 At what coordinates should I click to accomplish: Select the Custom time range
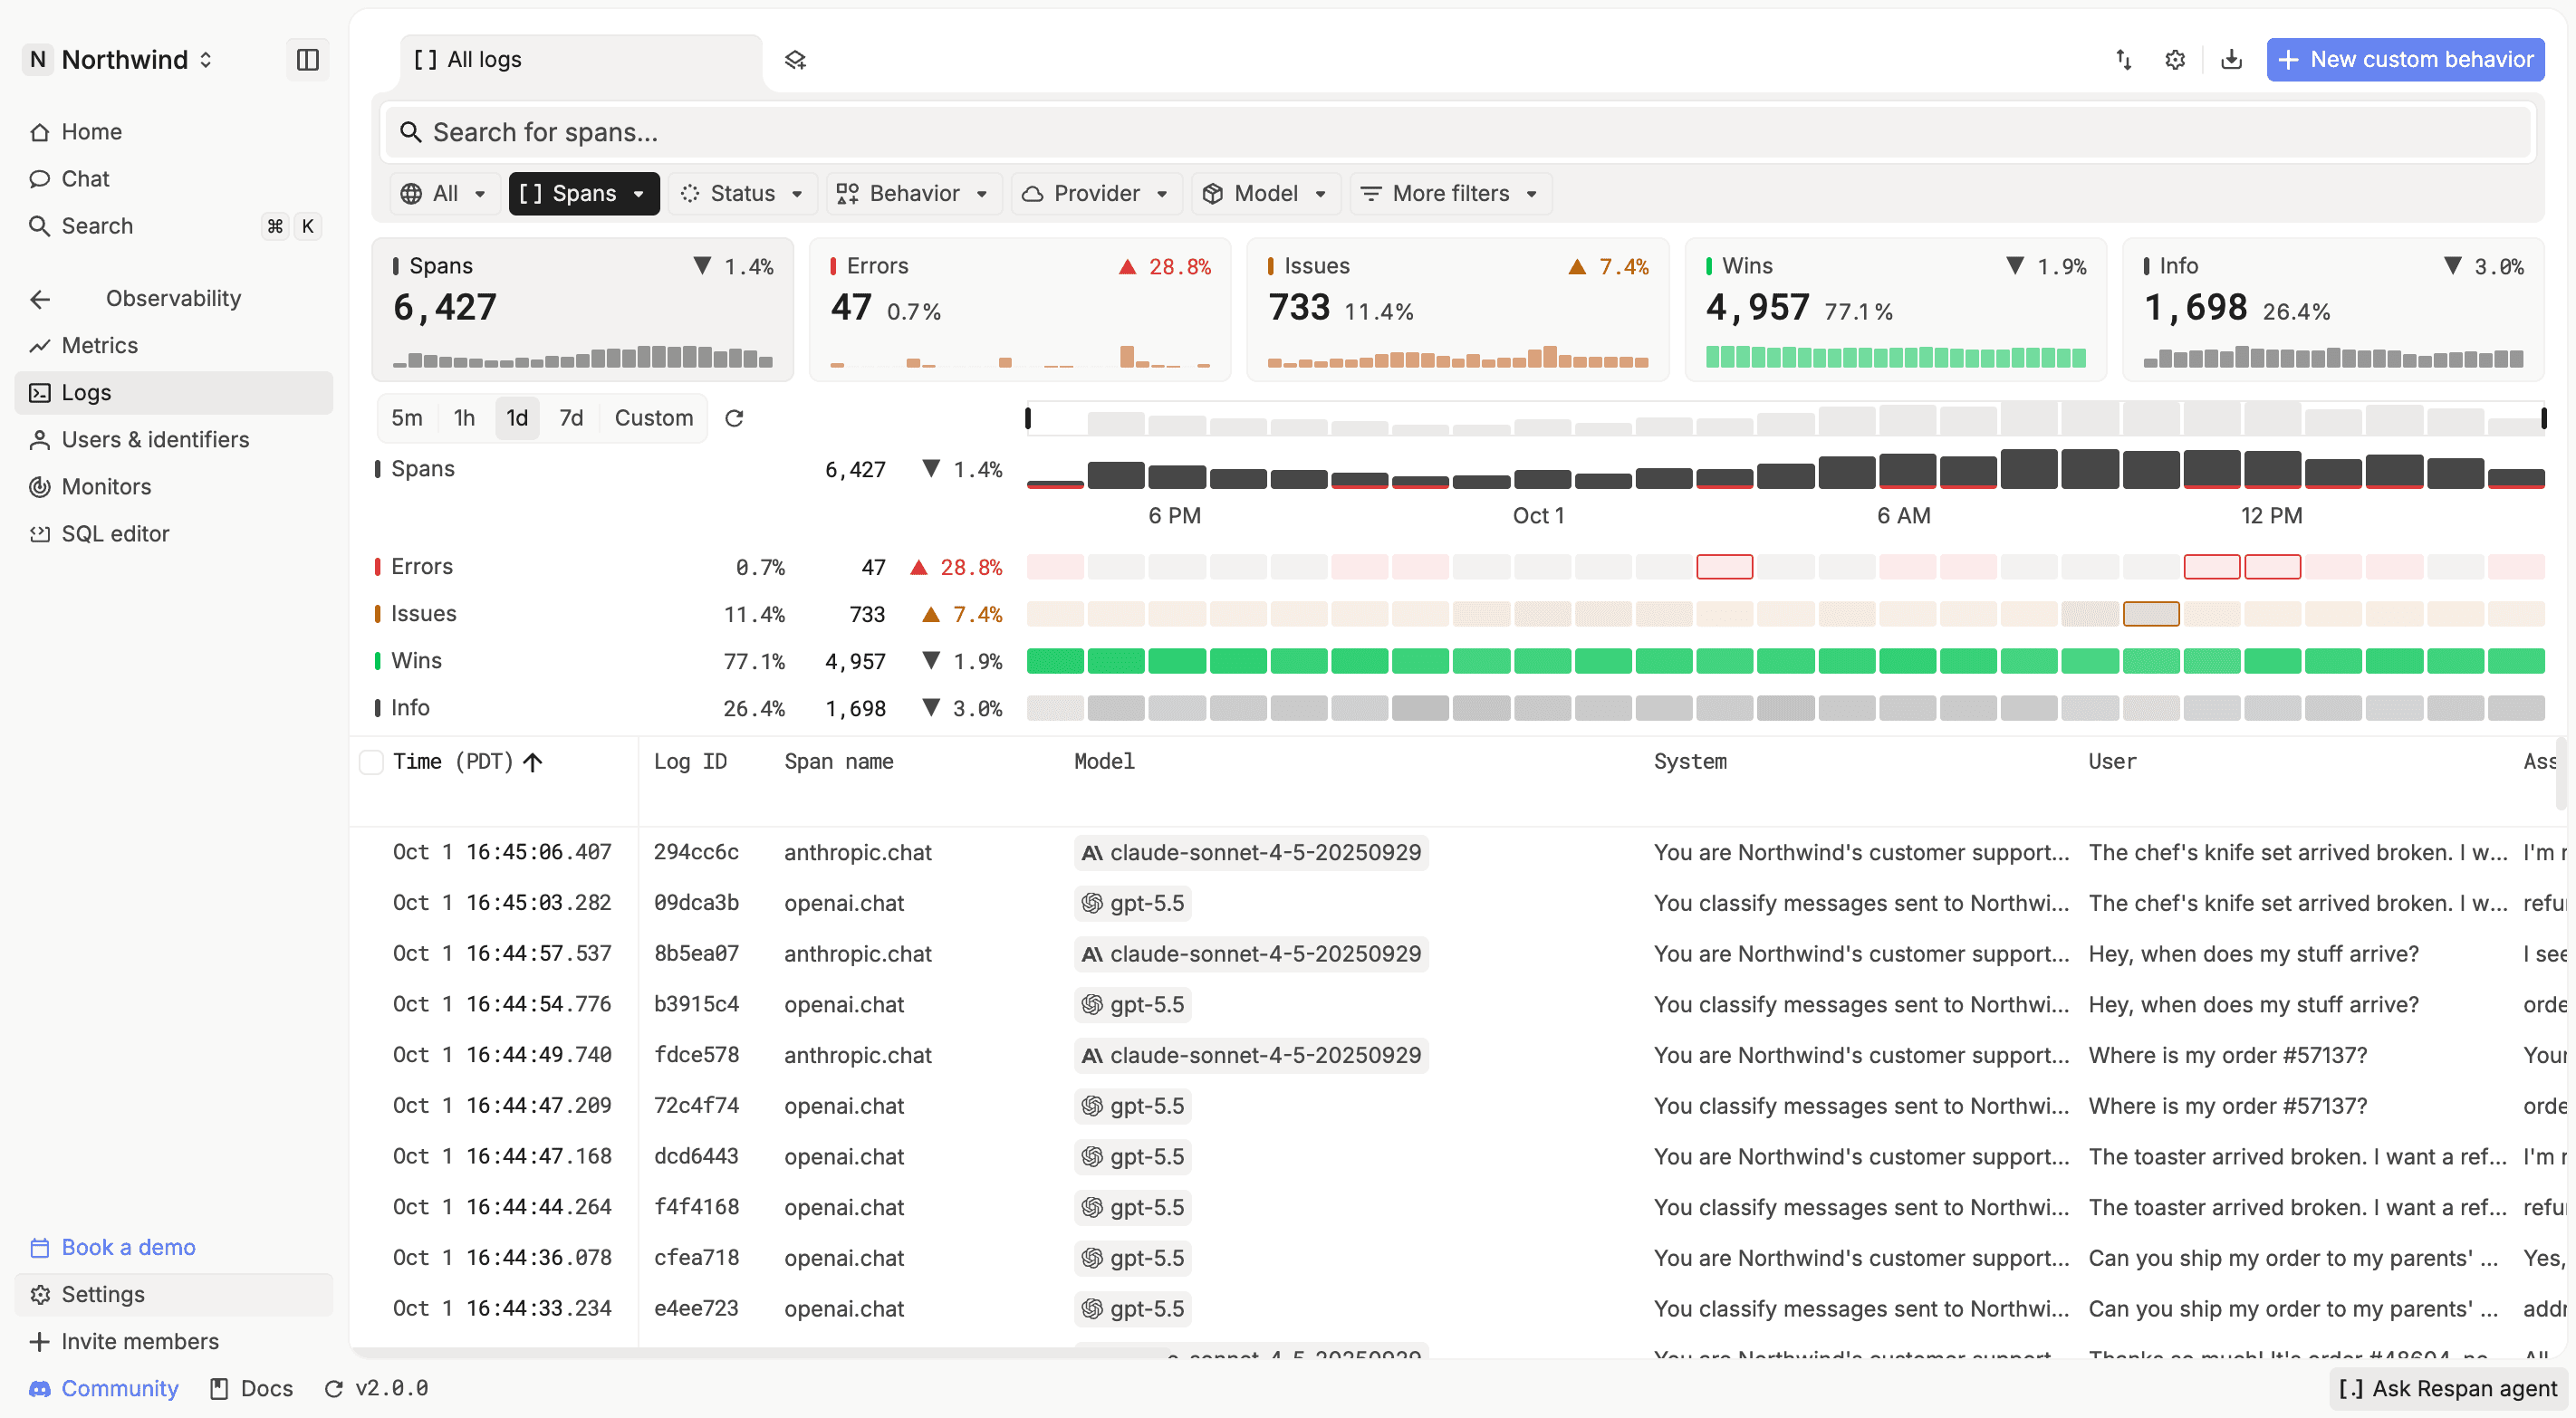(654, 418)
